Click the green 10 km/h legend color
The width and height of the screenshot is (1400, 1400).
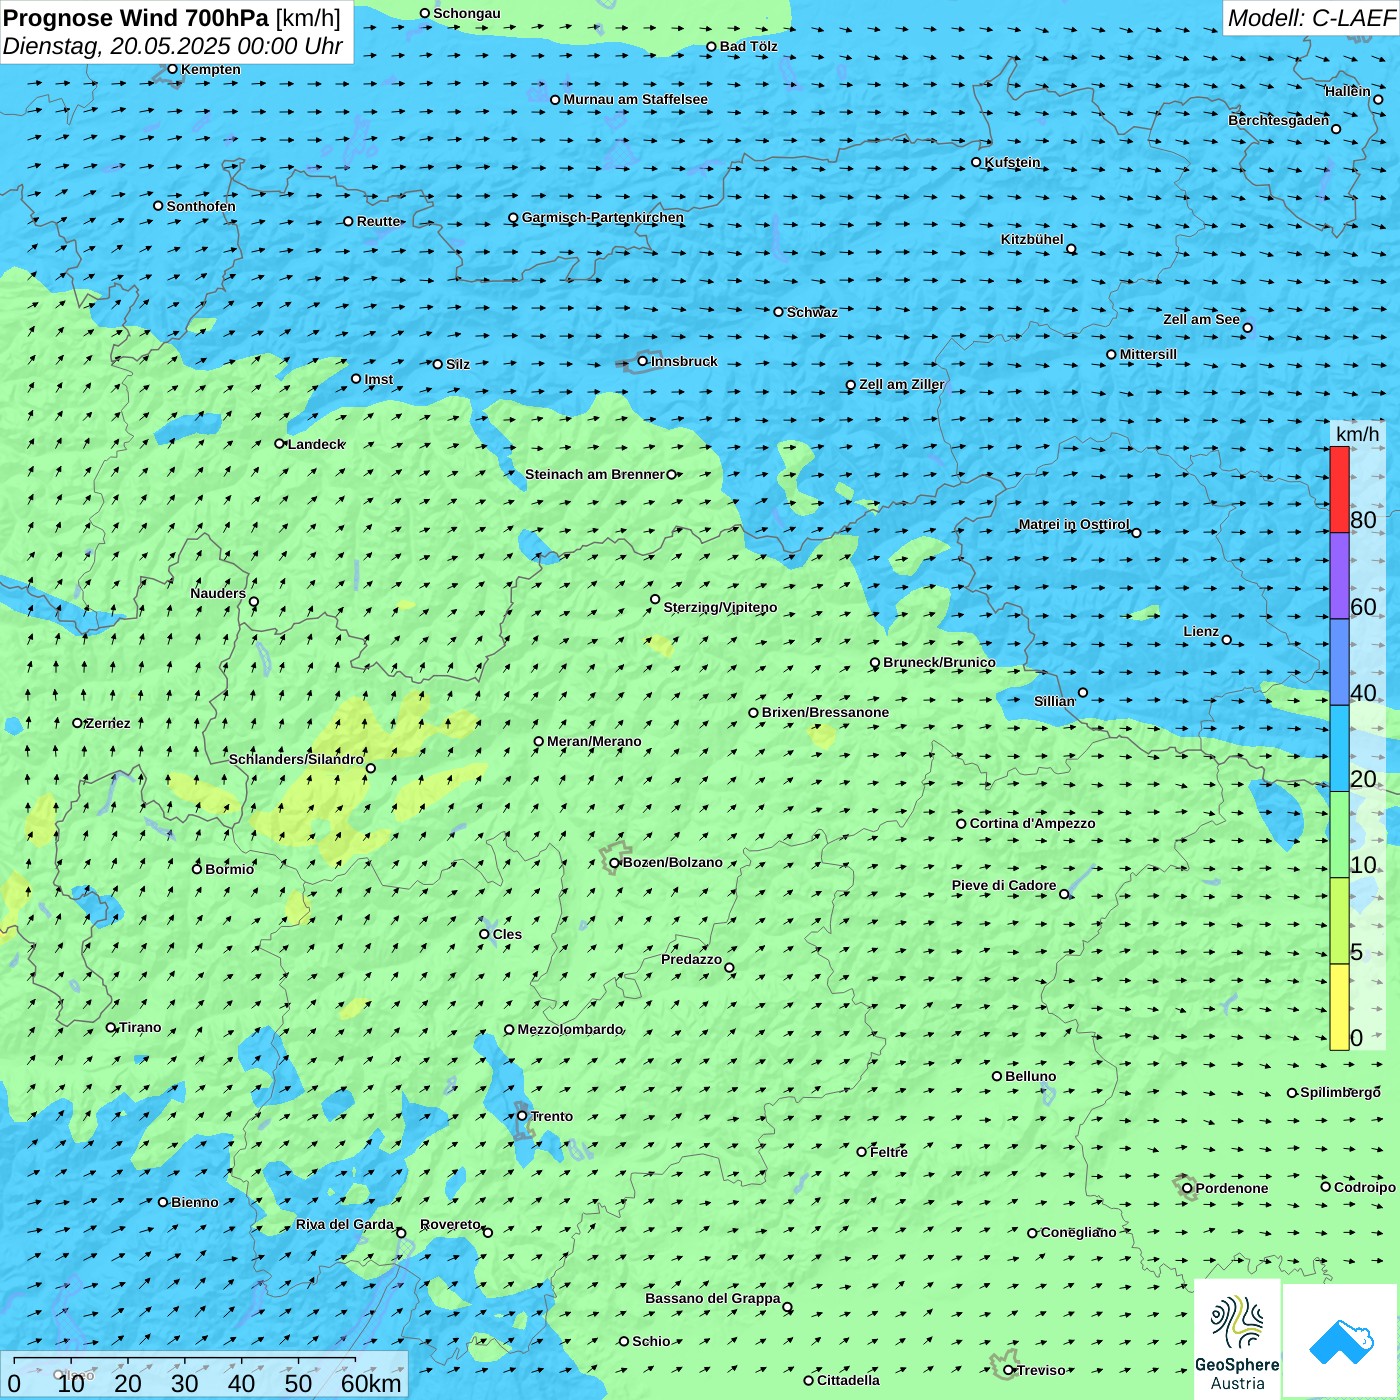point(1339,835)
